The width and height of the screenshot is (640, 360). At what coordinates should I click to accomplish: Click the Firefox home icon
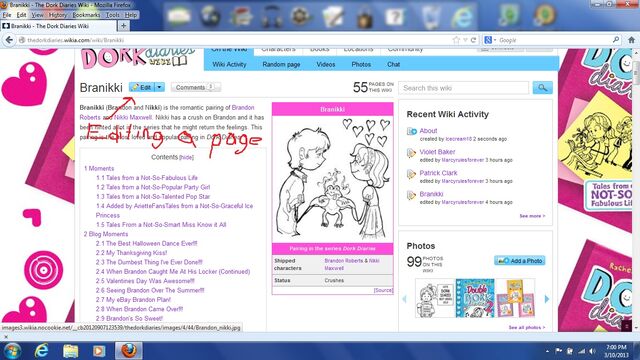click(x=631, y=40)
